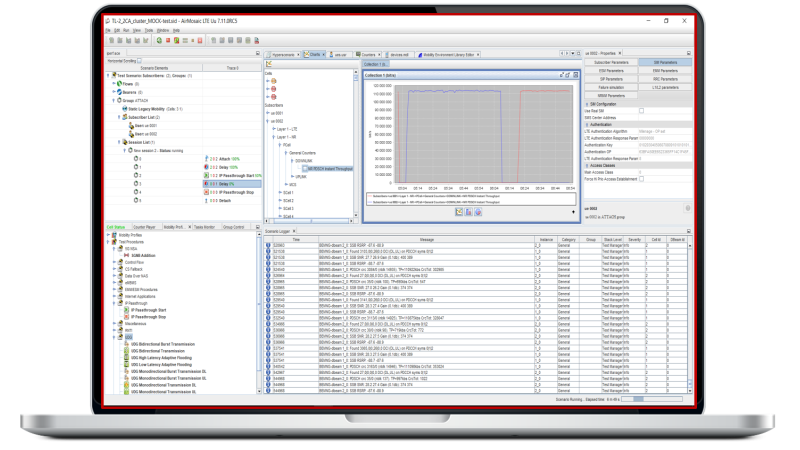The height and width of the screenshot is (450, 800).
Task: Toggle the Horizontal Scrolling checkbox
Action: (139, 61)
